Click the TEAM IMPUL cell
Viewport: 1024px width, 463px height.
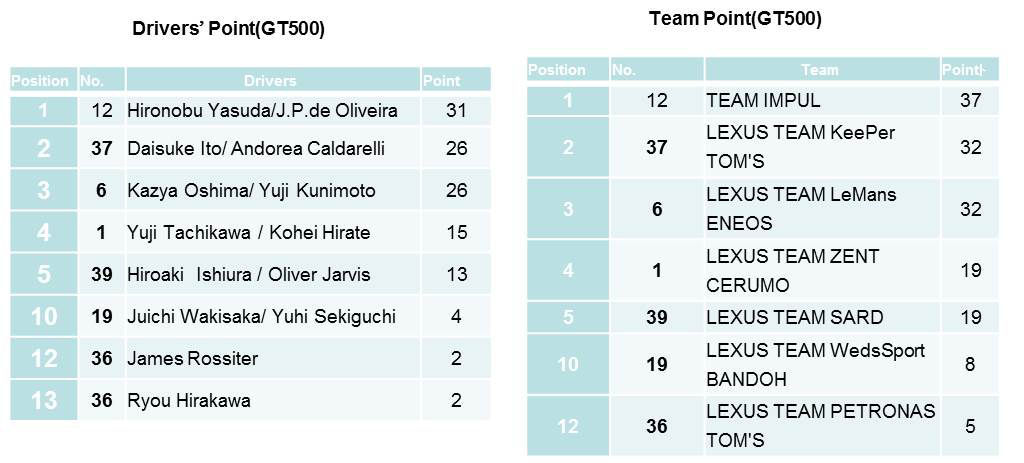[763, 100]
